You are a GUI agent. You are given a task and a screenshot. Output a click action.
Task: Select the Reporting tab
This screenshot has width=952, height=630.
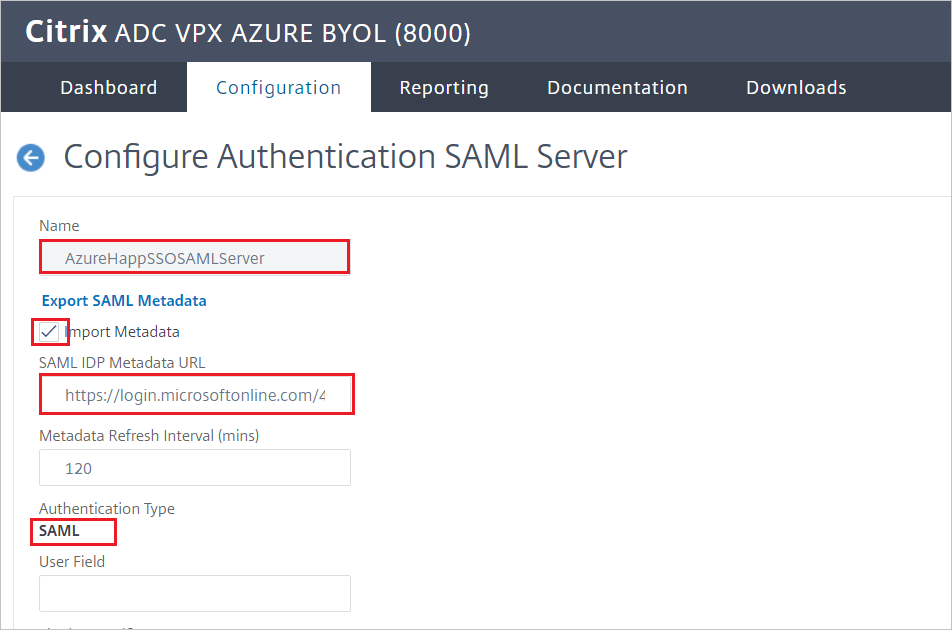pyautogui.click(x=444, y=87)
